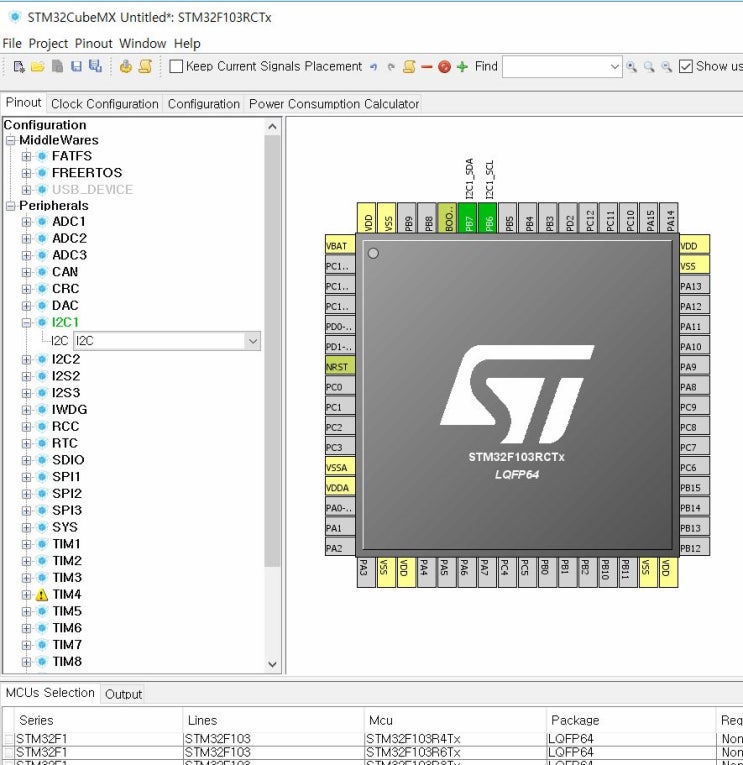The height and width of the screenshot is (765, 743).
Task: Check the STM32F103R6Tx row checkbox
Action: coord(9,752)
